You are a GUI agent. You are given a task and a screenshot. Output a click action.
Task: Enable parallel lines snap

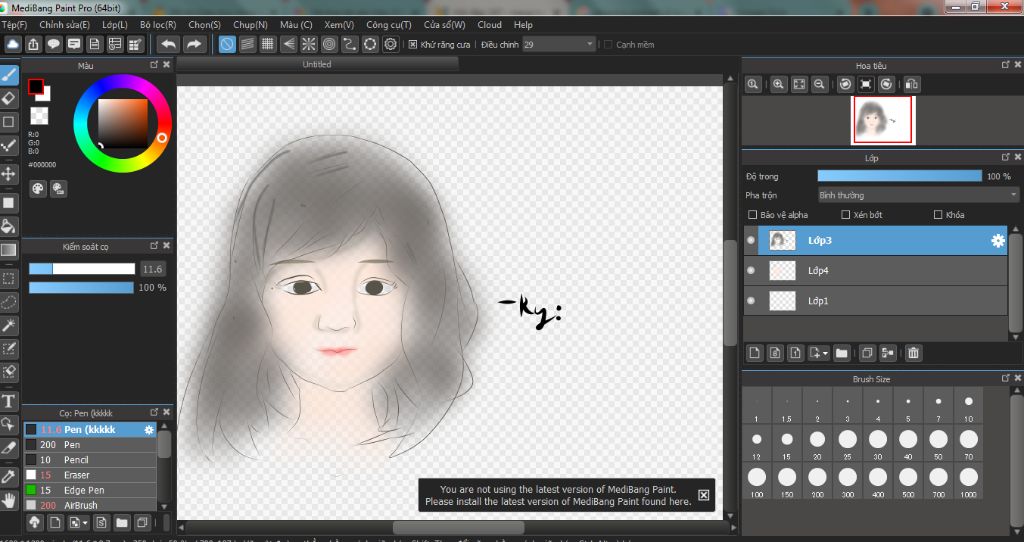[x=247, y=44]
